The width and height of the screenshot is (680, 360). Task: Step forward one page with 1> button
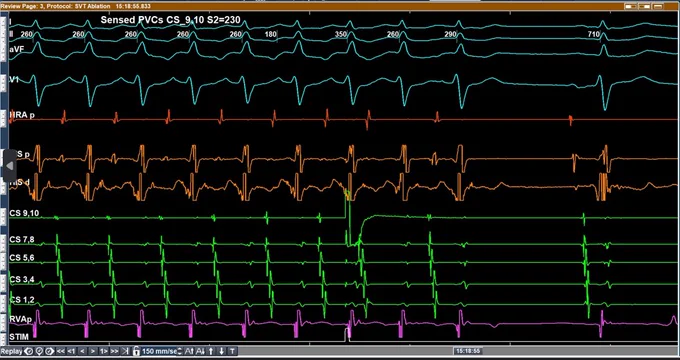(x=104, y=351)
